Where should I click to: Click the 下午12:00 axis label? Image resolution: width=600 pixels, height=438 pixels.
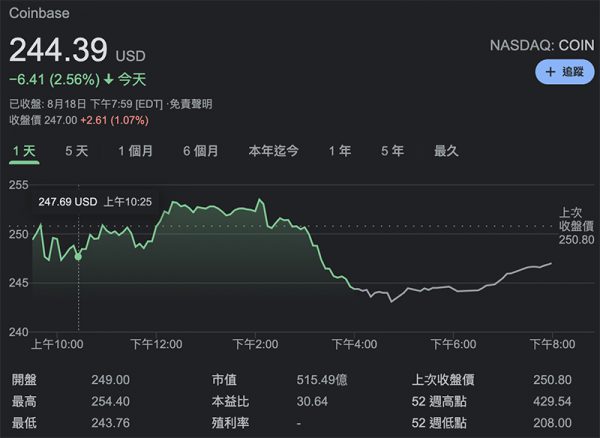[156, 344]
